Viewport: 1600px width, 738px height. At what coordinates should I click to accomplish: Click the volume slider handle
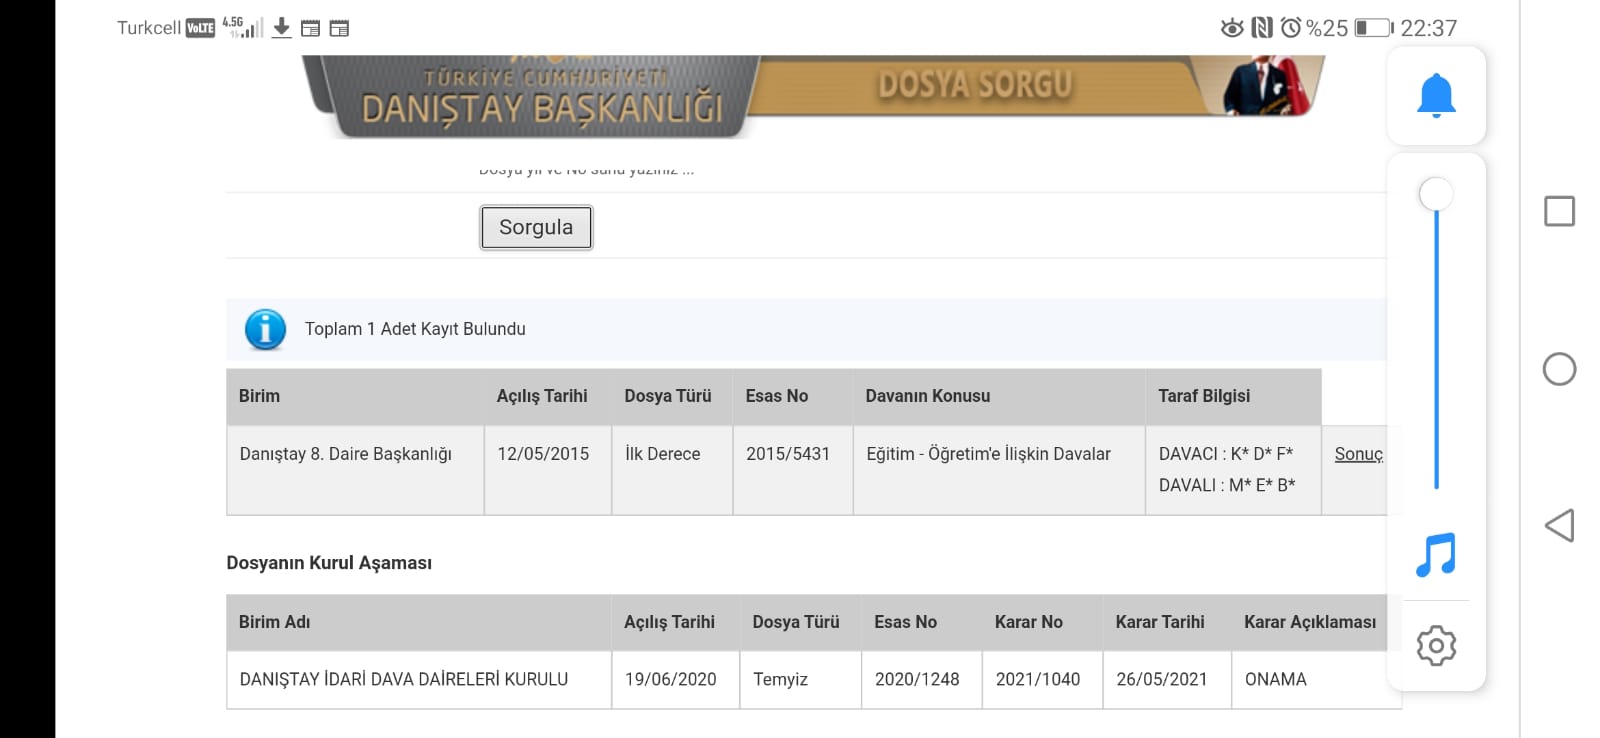click(1436, 194)
